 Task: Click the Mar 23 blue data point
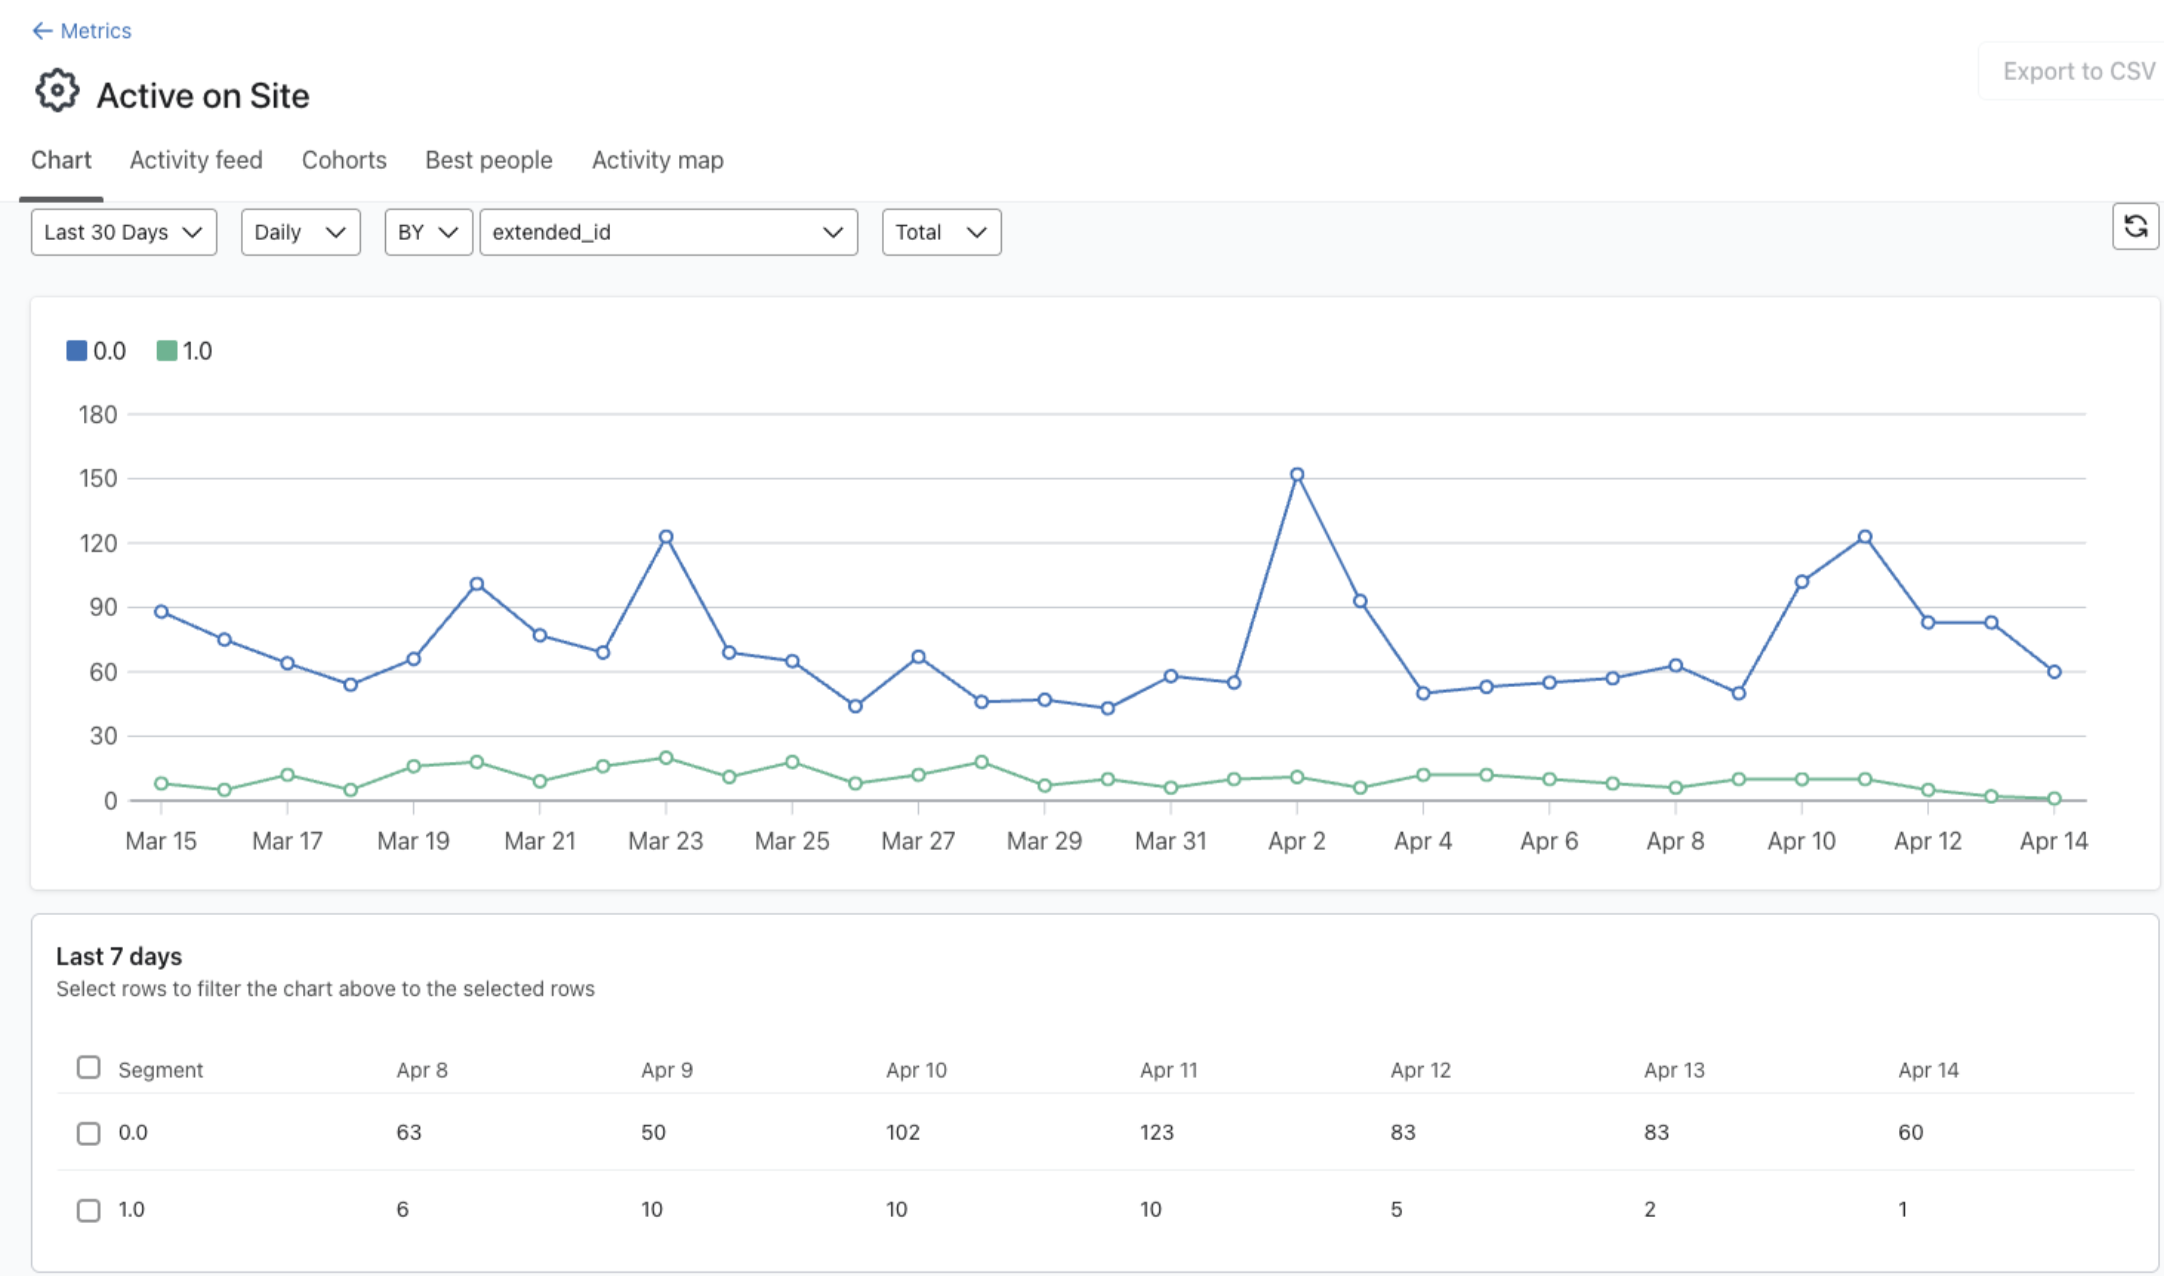coord(666,537)
